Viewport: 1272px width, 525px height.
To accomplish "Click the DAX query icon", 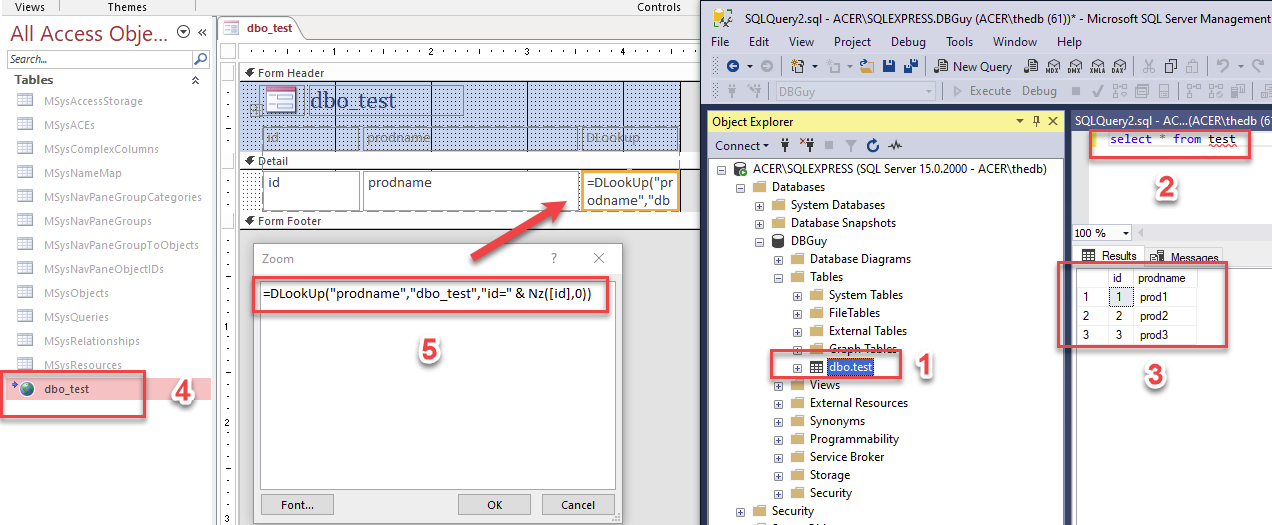I will [1120, 66].
